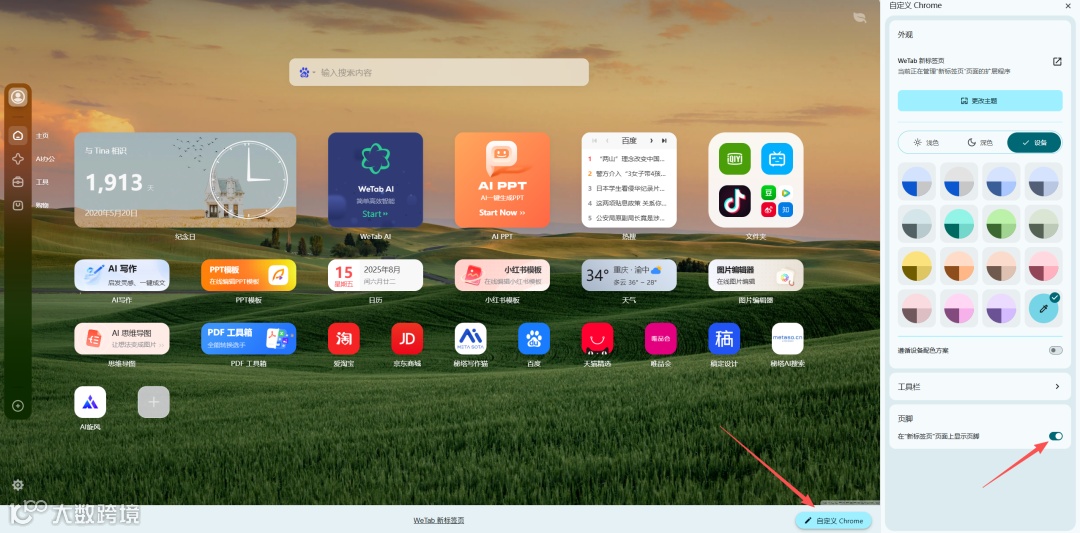This screenshot has width=1080, height=533.
Task: Open the PDF 工具箱 widget
Action: pos(249,339)
